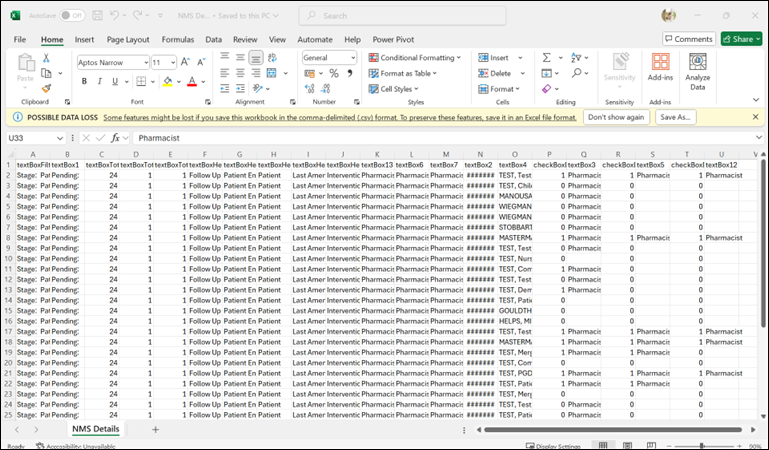Click the Comma Style icon

point(350,74)
